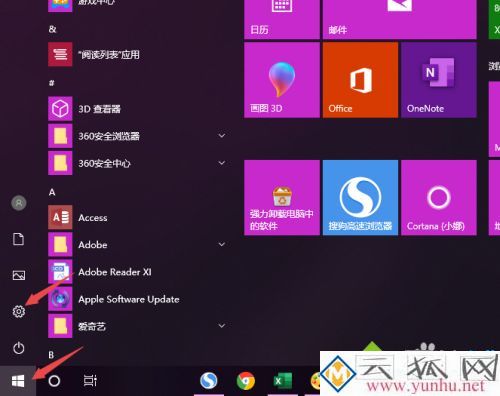Launch Google Chrome from taskbar

246,381
